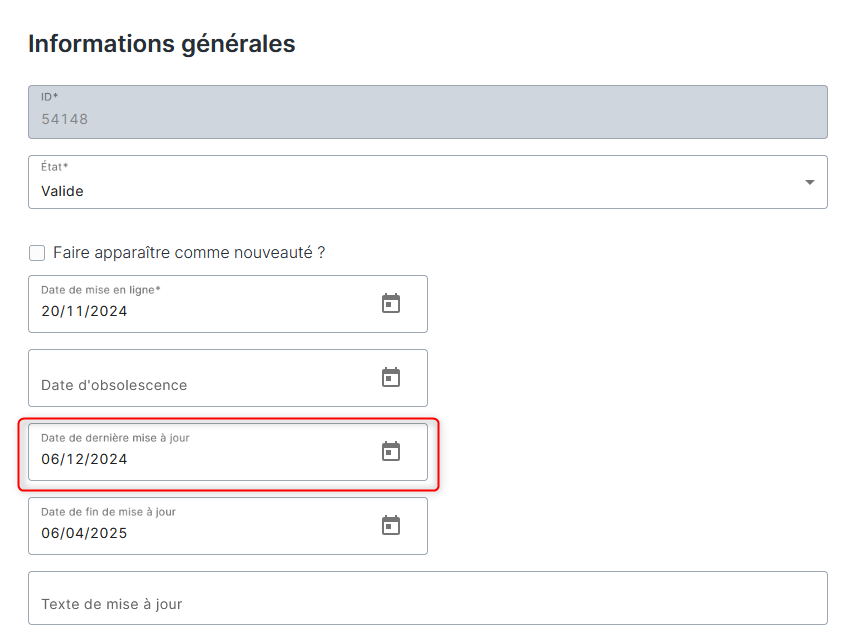
Task: Click the 'Date de dernière mise à jour' label
Action: pyautogui.click(x=115, y=438)
